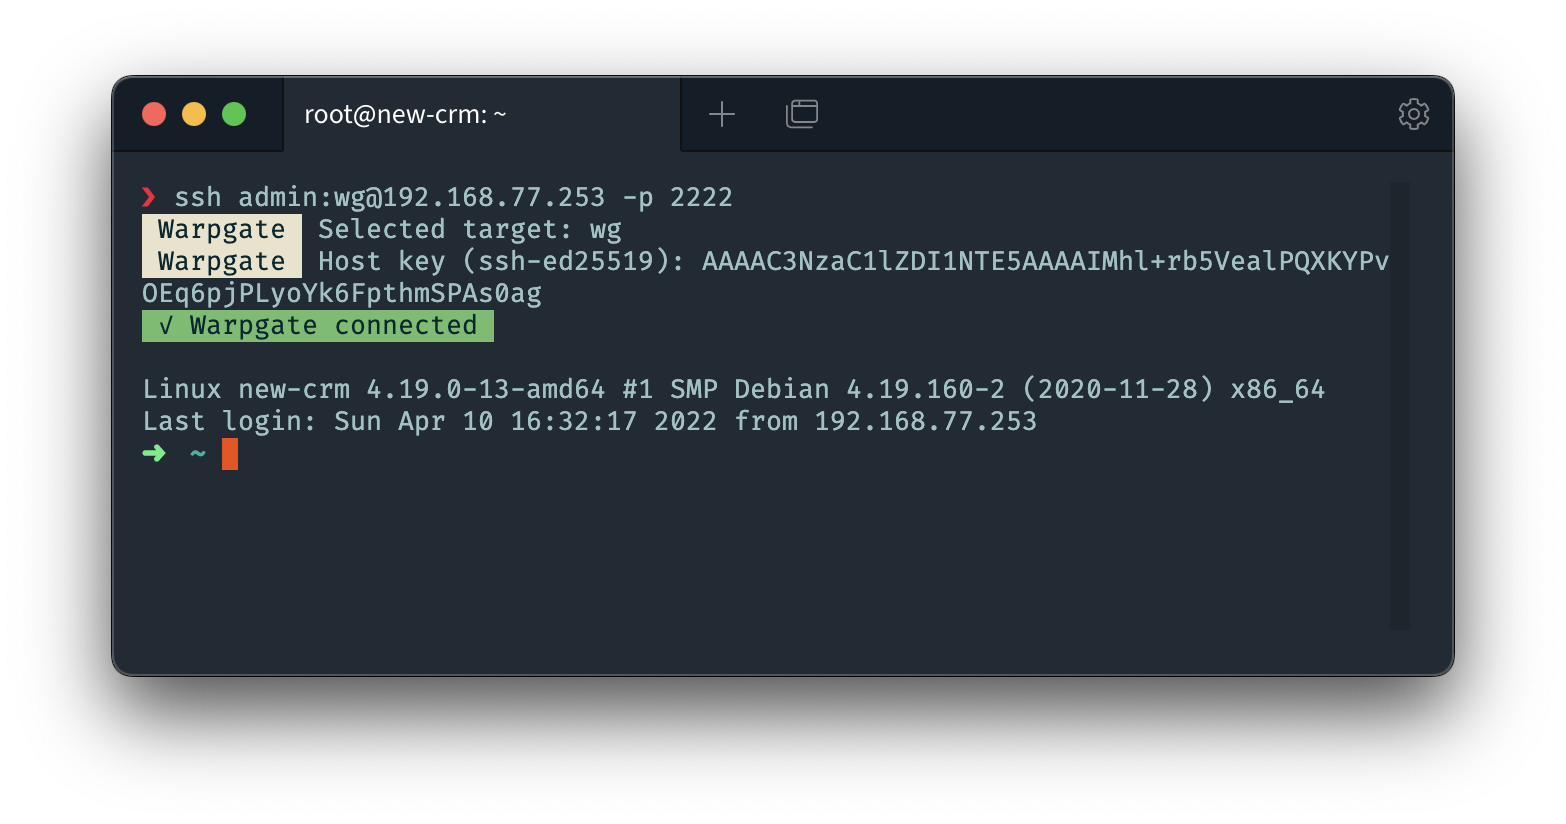Image resolution: width=1566 pixels, height=824 pixels.
Task: Click the tilde directory in the prompt
Action: coord(198,454)
